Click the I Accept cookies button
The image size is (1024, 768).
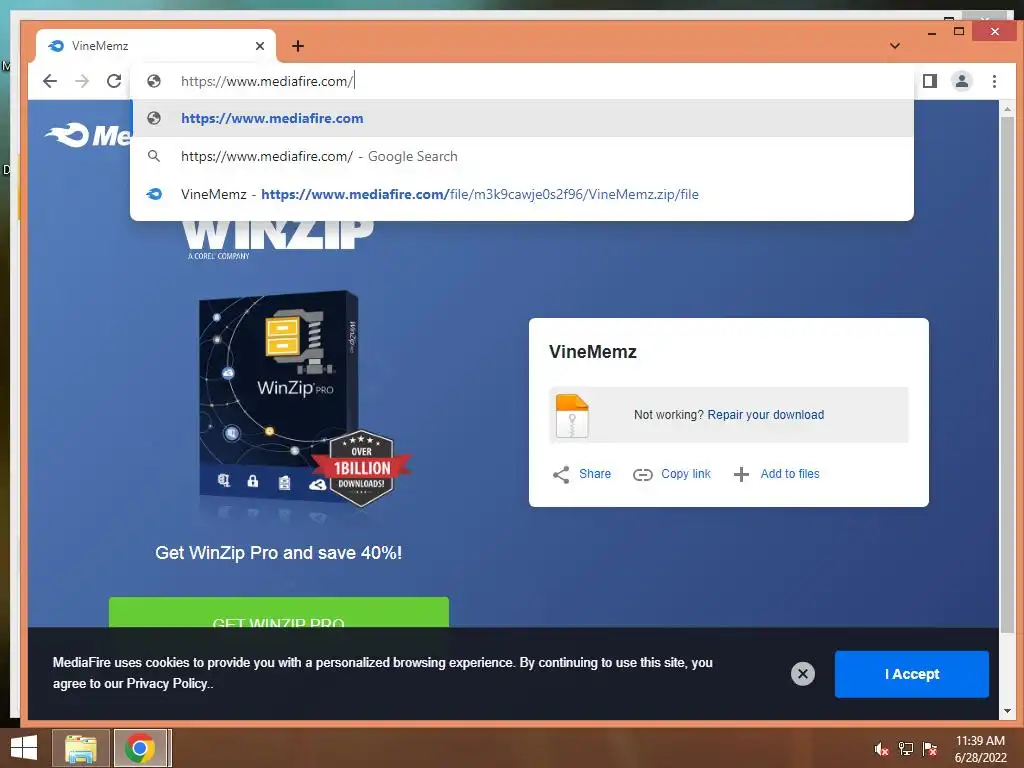point(912,674)
